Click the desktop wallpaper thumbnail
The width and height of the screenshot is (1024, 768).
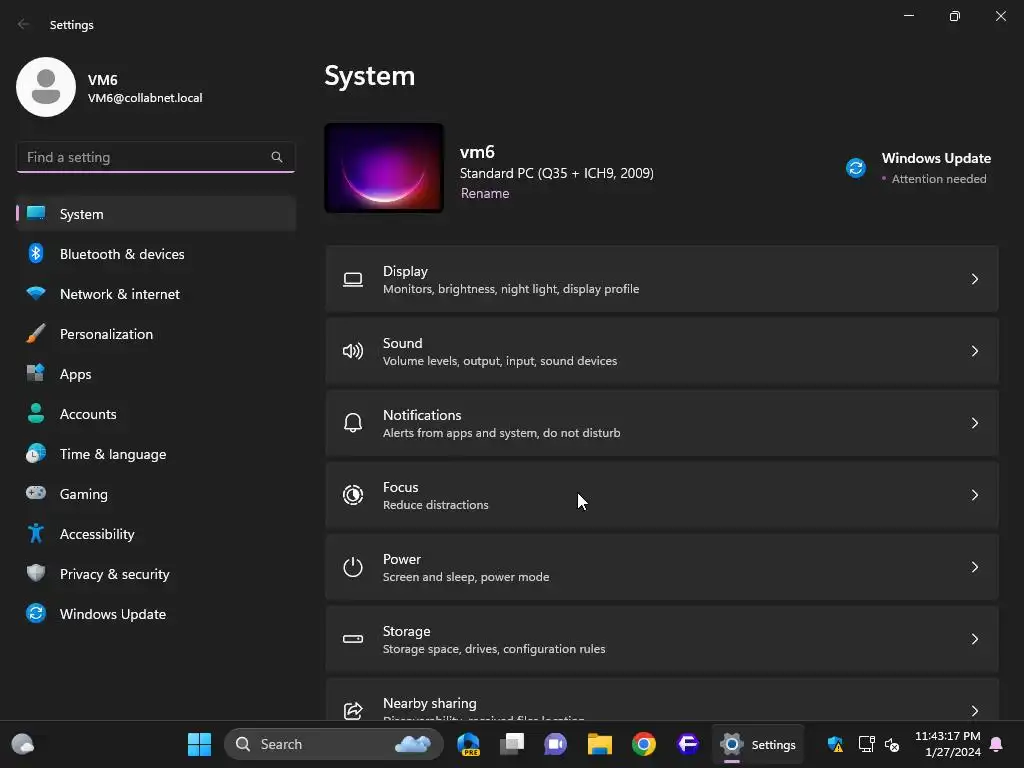click(x=384, y=168)
